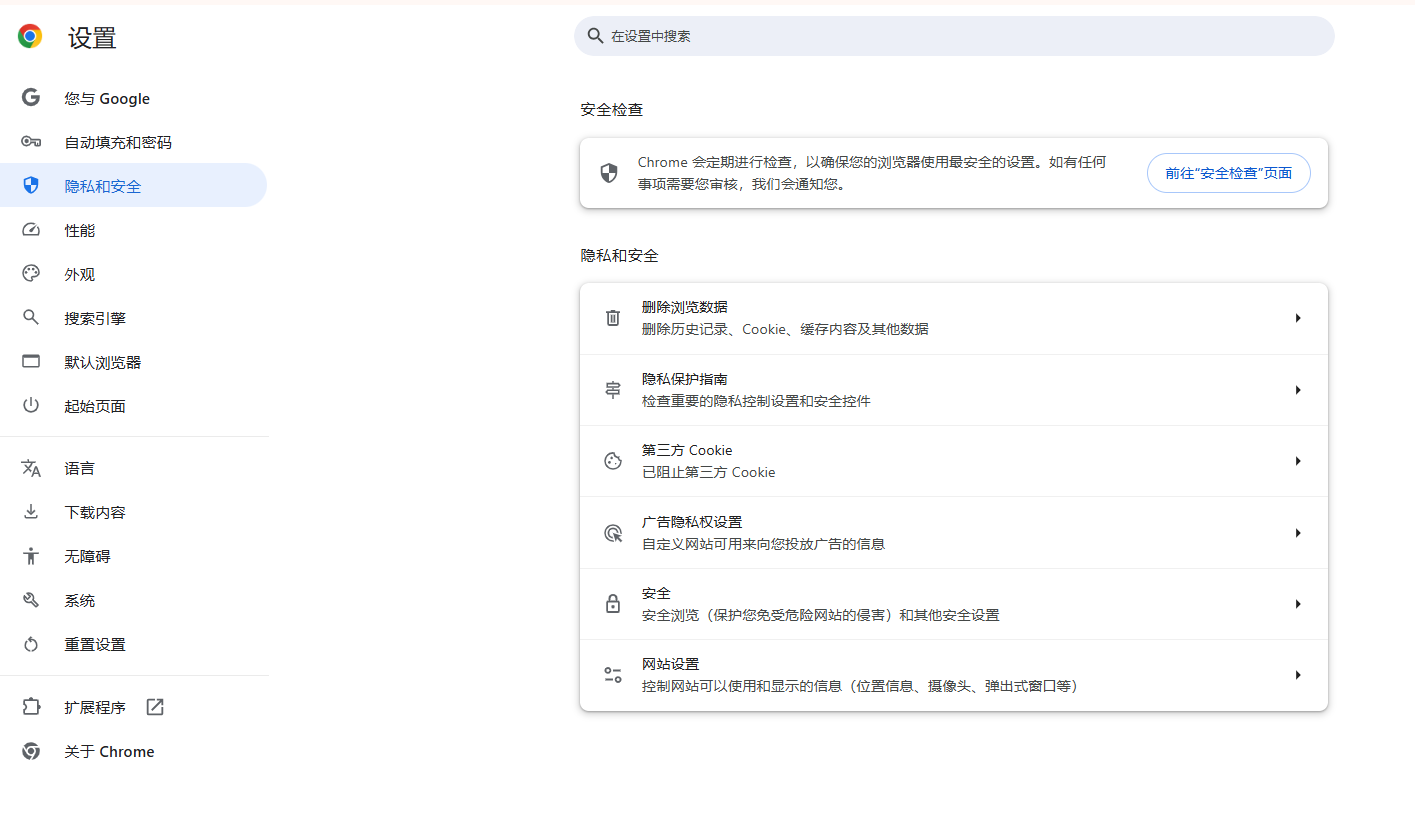Click the accessibility figure icon for 无障碍

[31, 556]
